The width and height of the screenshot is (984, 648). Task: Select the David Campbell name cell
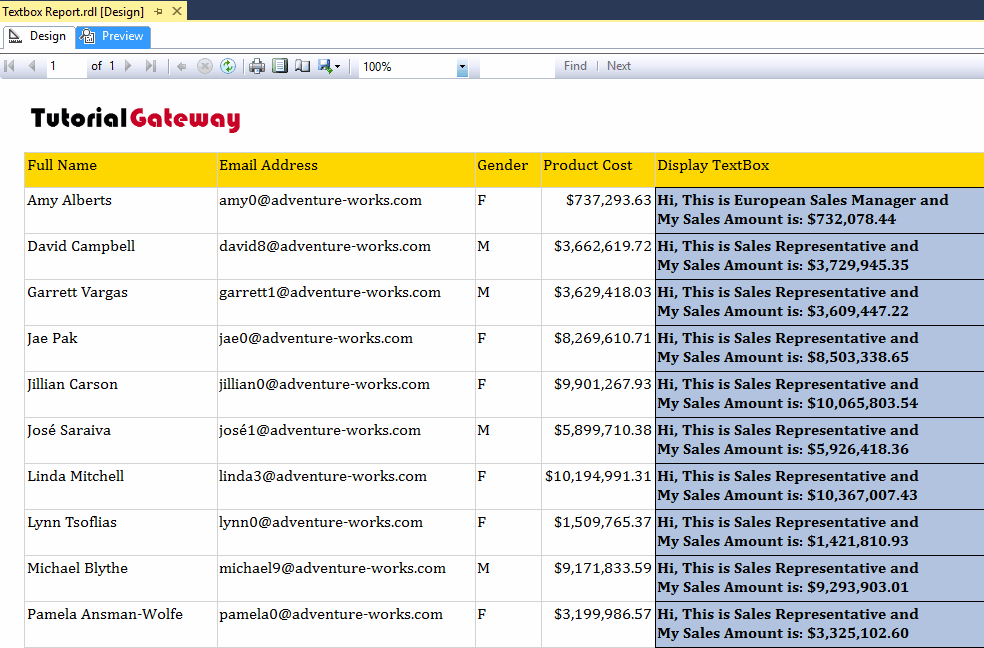120,256
